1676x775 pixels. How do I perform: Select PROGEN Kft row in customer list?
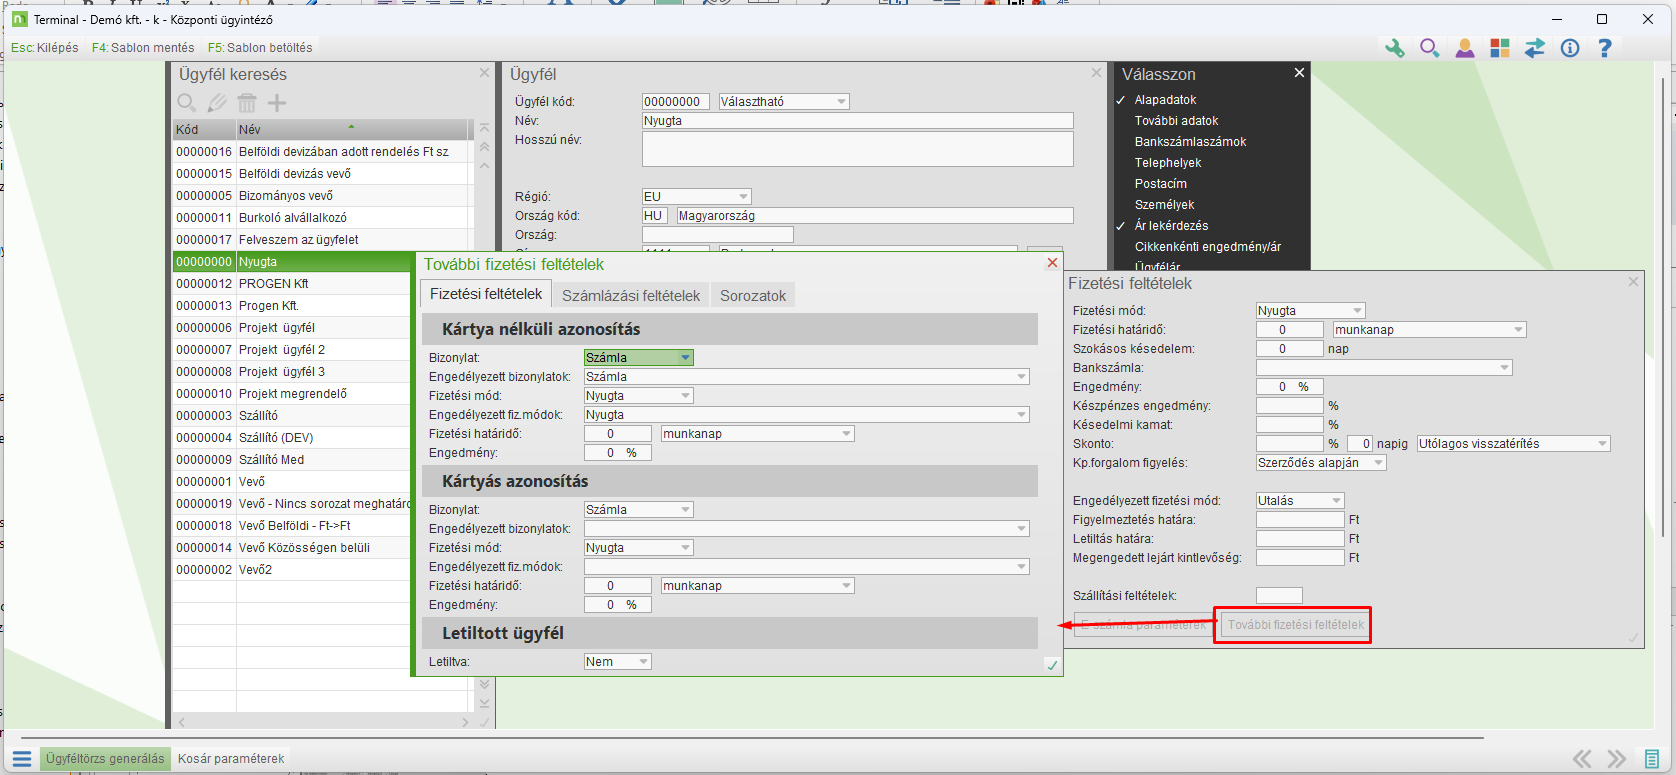[x=273, y=284]
